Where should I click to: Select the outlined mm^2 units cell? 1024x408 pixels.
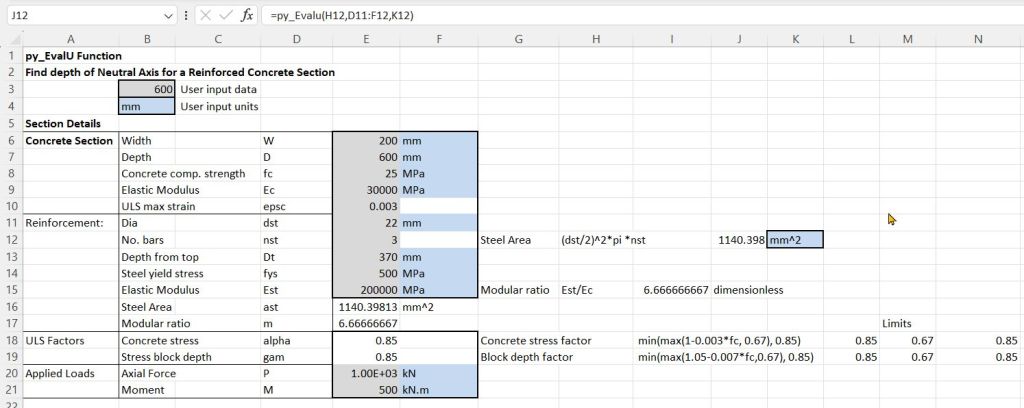pyautogui.click(x=795, y=240)
